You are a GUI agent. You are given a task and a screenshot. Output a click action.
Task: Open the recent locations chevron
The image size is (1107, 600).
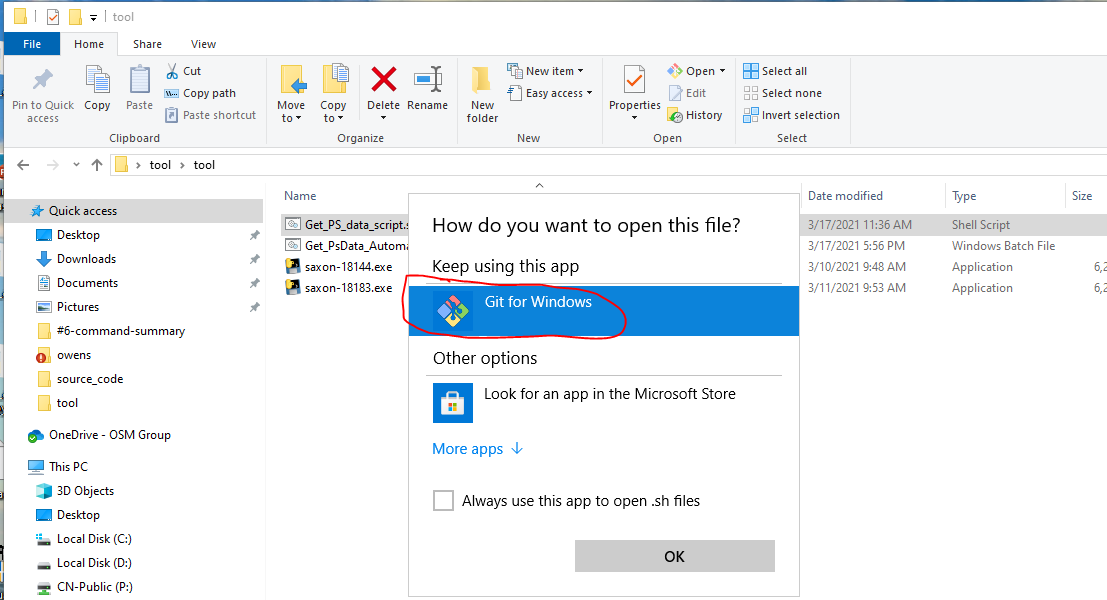[x=76, y=165]
